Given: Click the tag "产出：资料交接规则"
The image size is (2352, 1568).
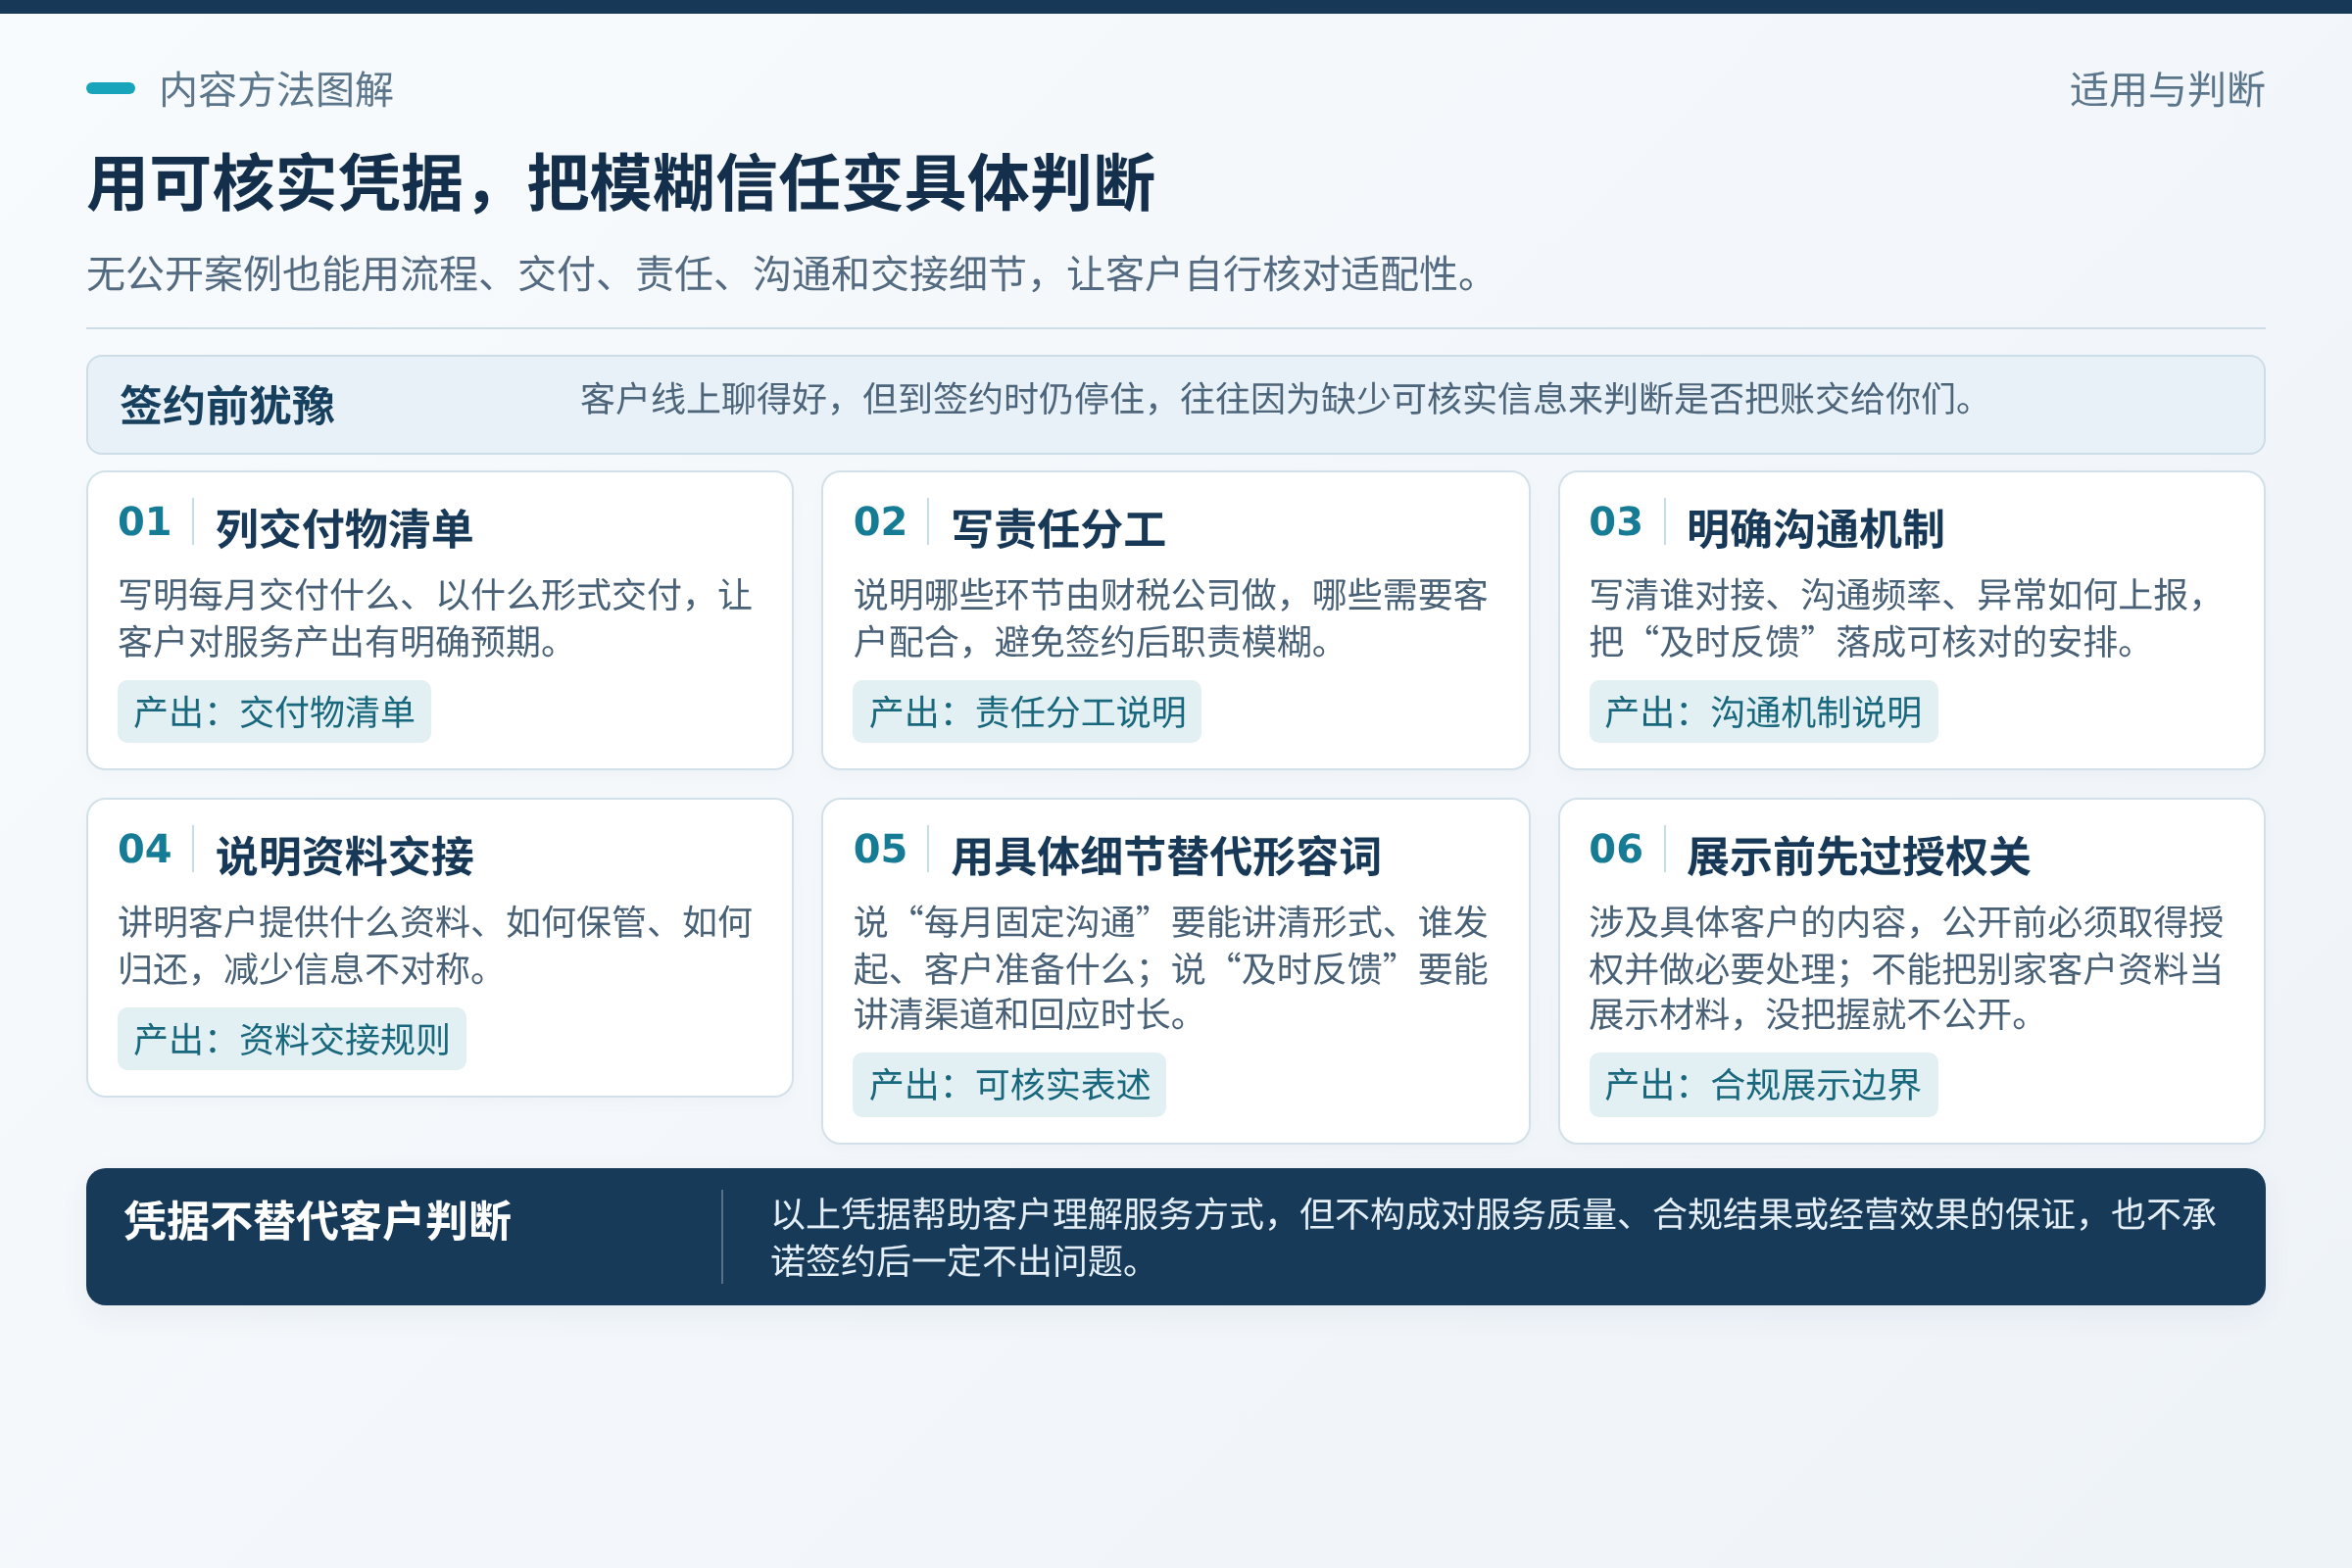Looking at the screenshot, I should 292,1039.
